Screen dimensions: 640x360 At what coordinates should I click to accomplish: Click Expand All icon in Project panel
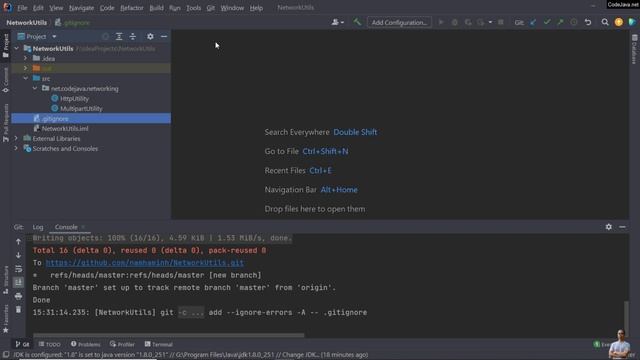click(x=119, y=37)
